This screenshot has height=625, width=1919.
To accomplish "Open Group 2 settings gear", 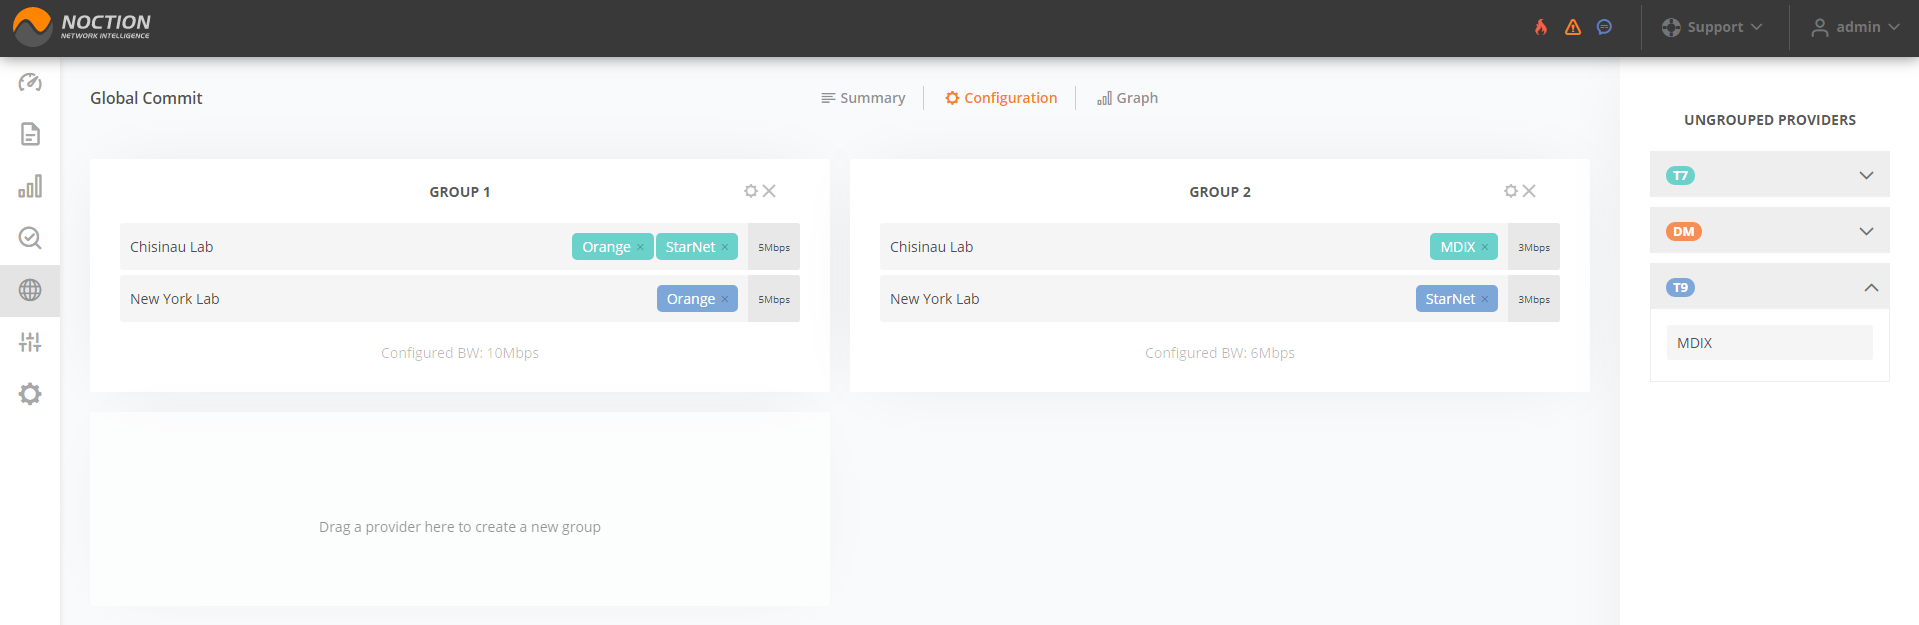I will click(x=1511, y=191).
